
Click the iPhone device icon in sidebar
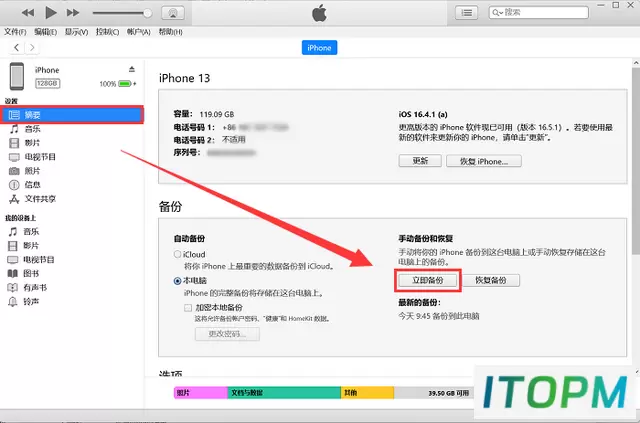click(x=17, y=76)
